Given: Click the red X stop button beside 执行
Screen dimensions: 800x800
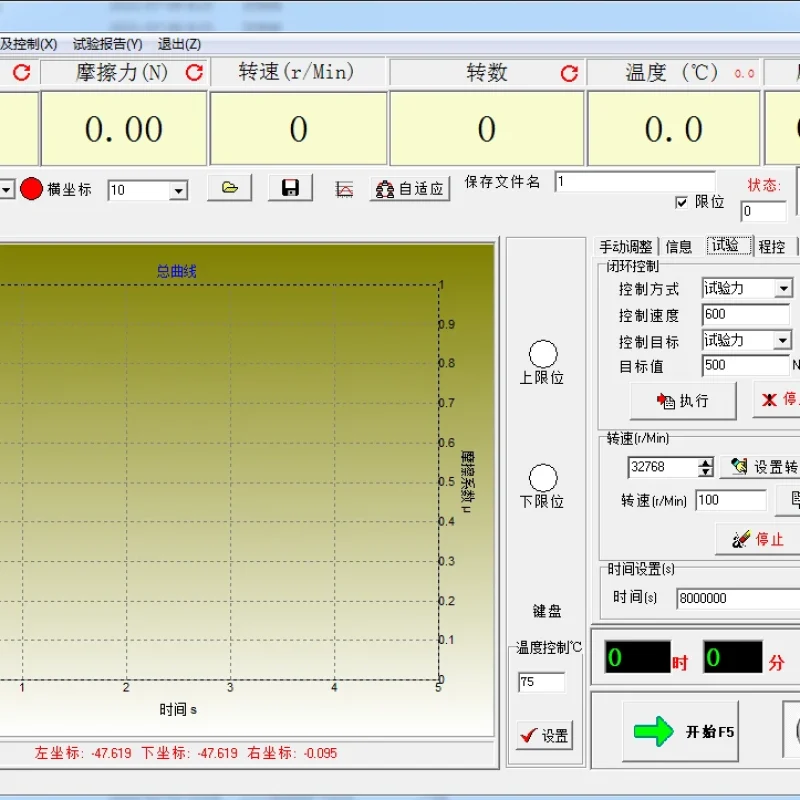Looking at the screenshot, I should 777,399.
